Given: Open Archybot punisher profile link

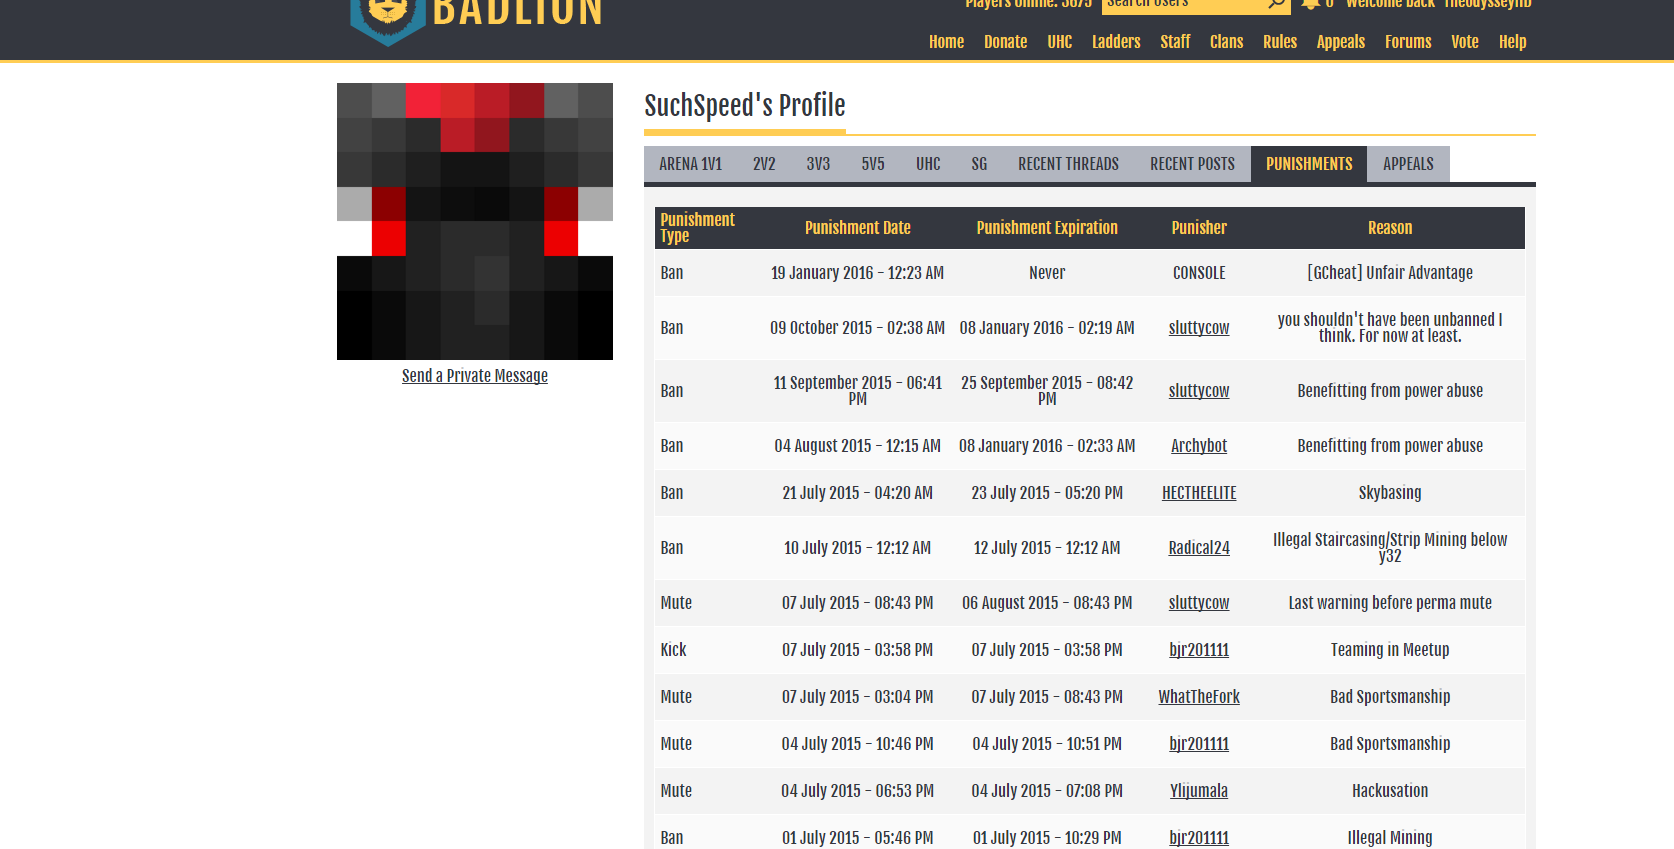Looking at the screenshot, I should (1199, 446).
